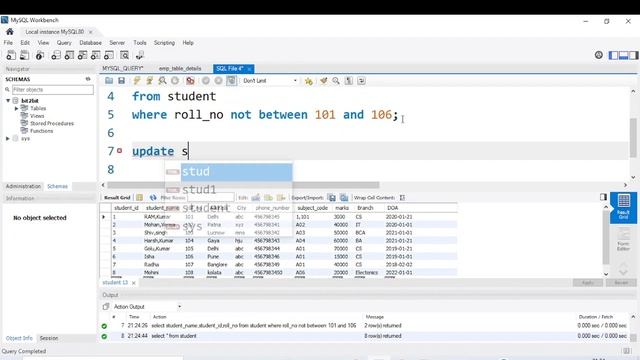Export recordset to file icon

coord(332,198)
